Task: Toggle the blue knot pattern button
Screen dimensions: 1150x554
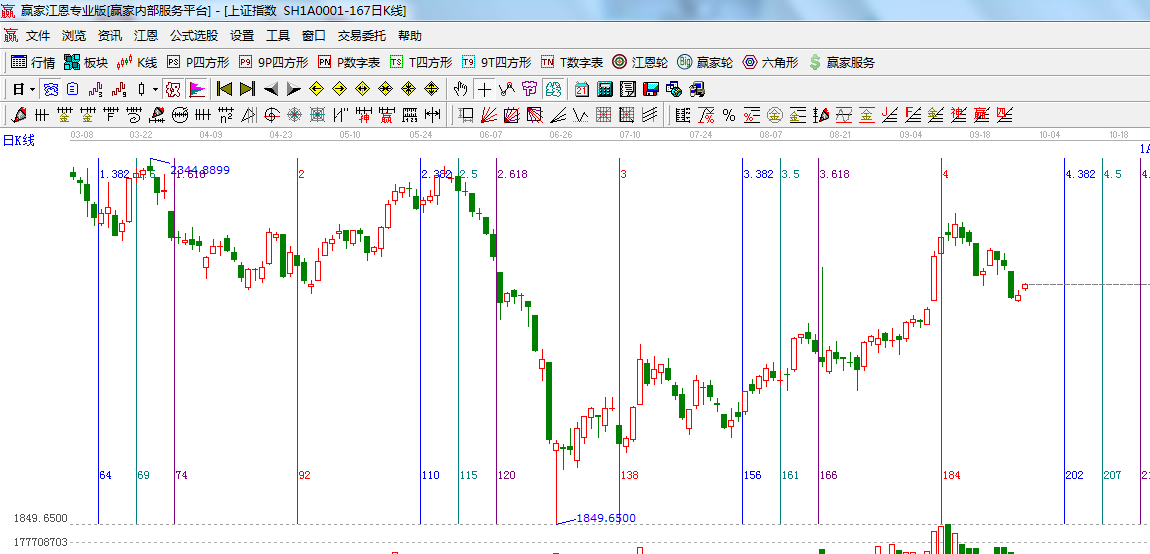Action: coord(50,89)
